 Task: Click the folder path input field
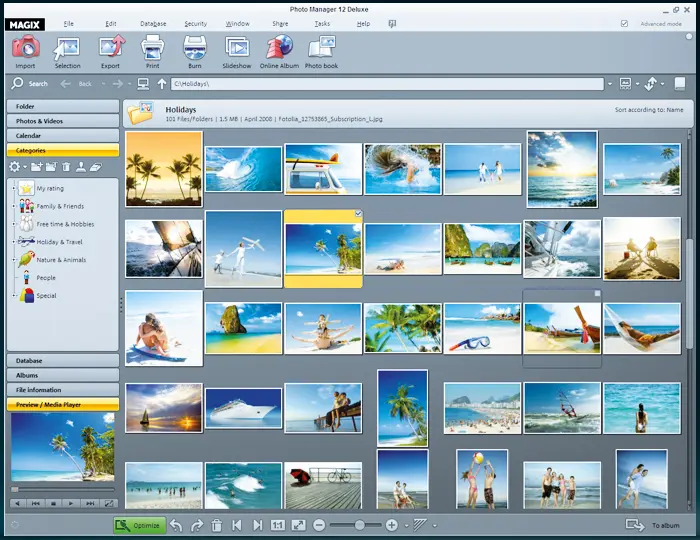point(387,83)
